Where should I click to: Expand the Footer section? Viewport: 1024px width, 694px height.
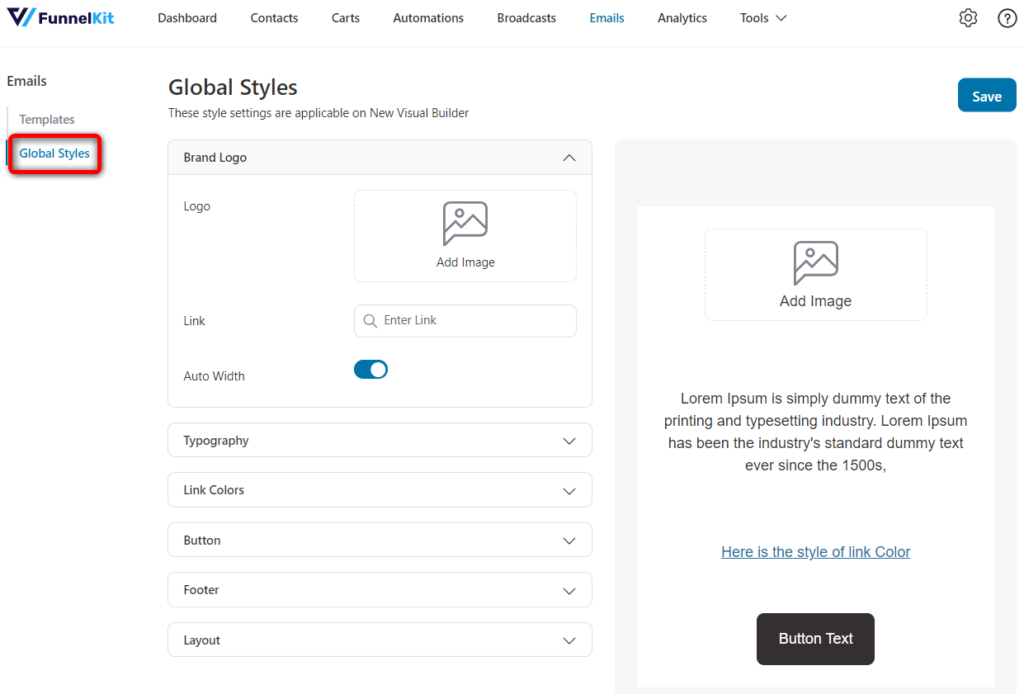380,590
